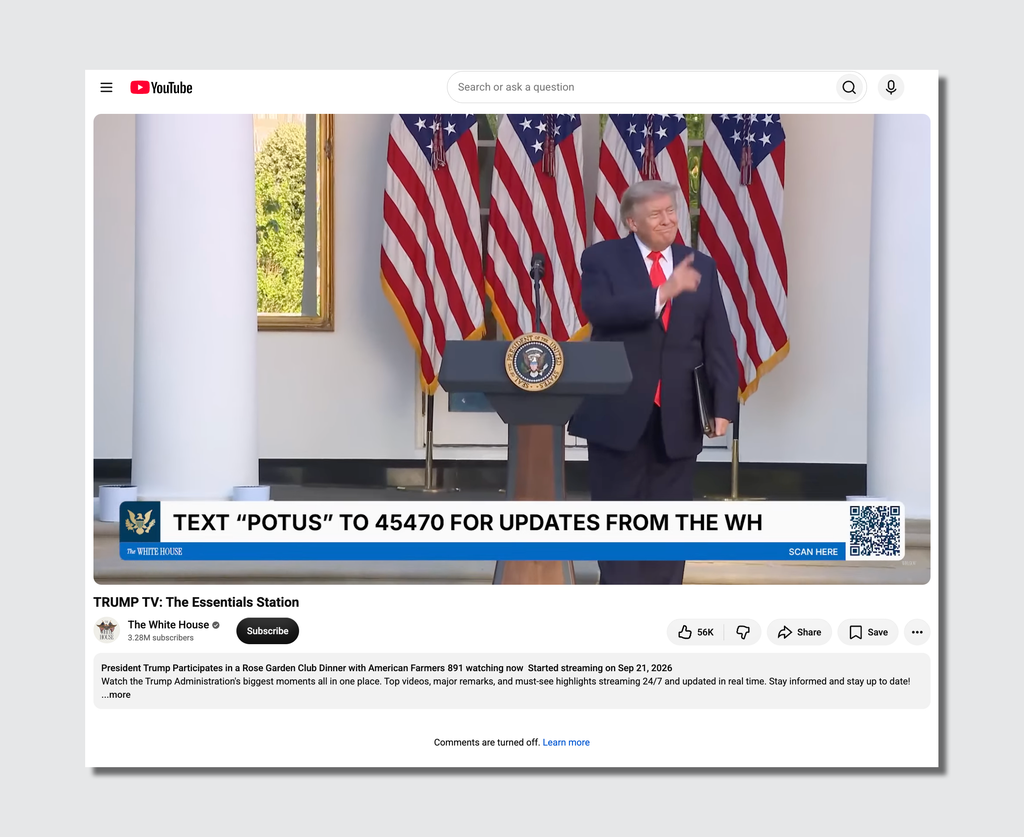Image resolution: width=1024 pixels, height=837 pixels.
Task: Open The White House channel avatar
Action: (106, 630)
